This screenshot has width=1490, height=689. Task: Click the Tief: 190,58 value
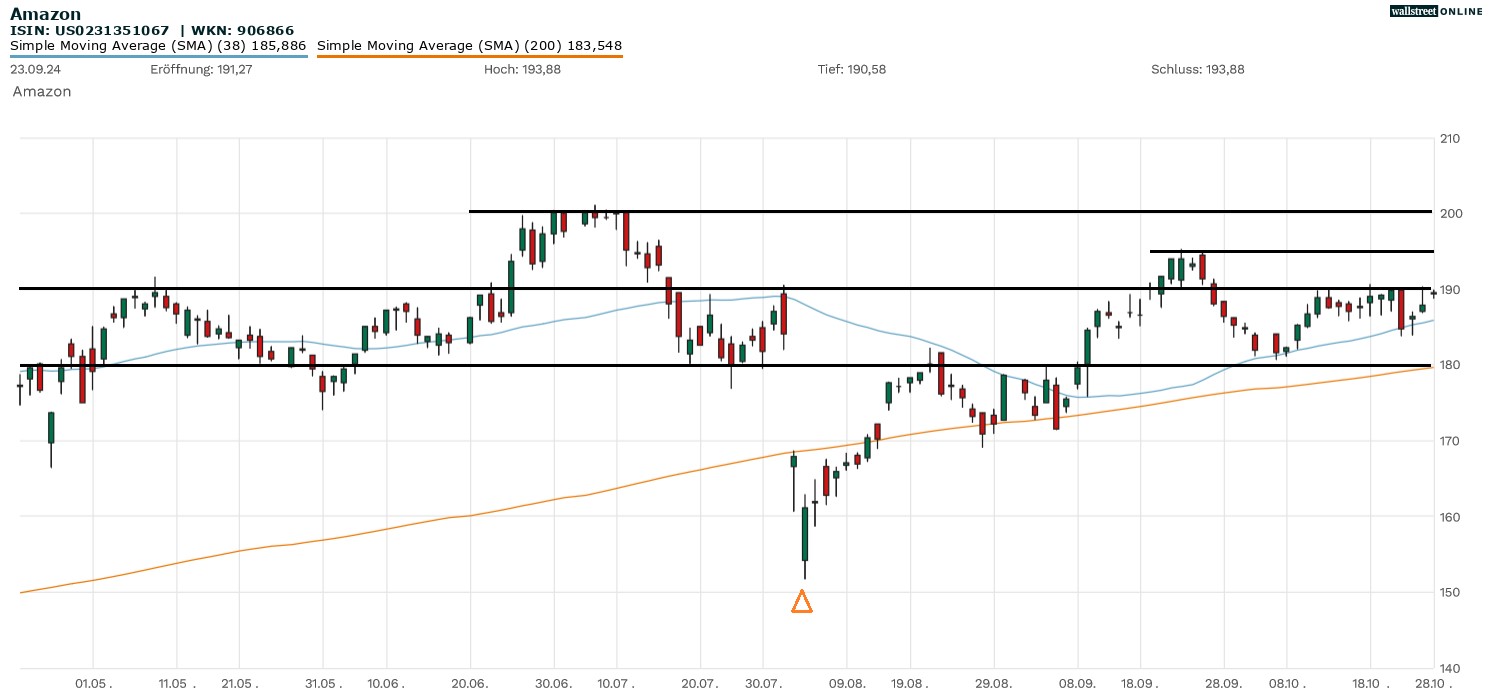coord(852,69)
